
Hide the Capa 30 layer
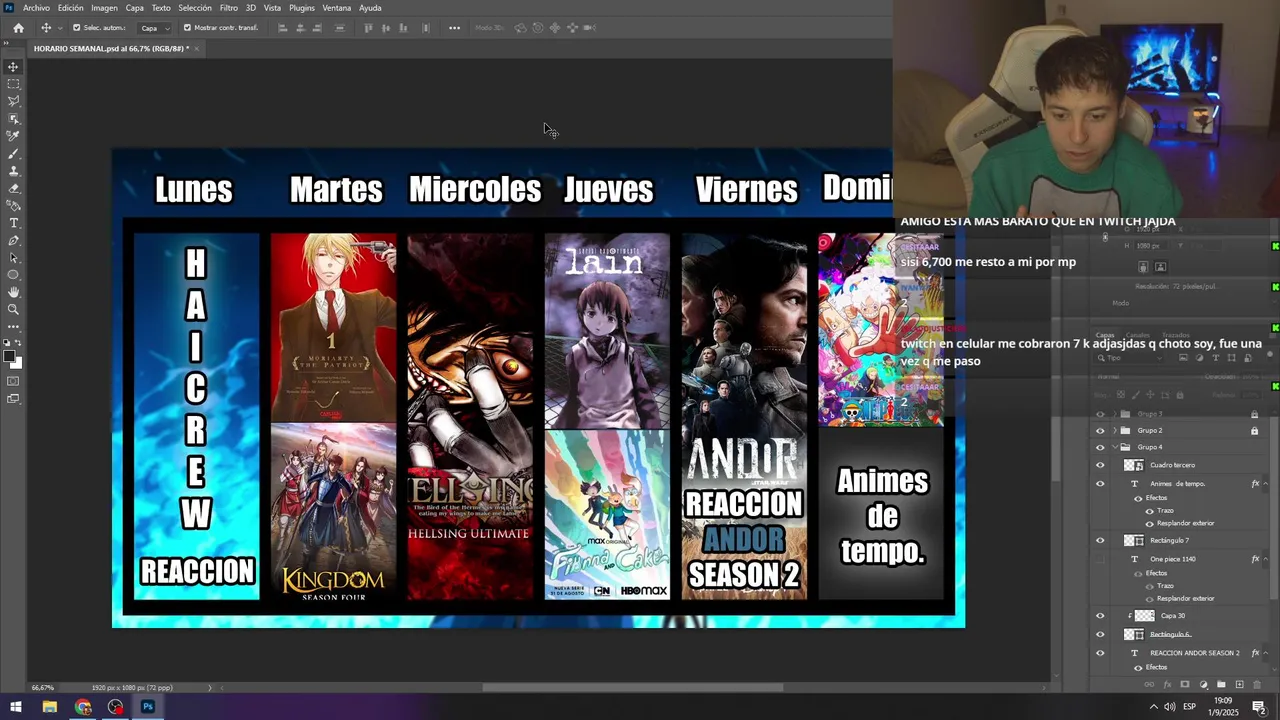point(1100,616)
